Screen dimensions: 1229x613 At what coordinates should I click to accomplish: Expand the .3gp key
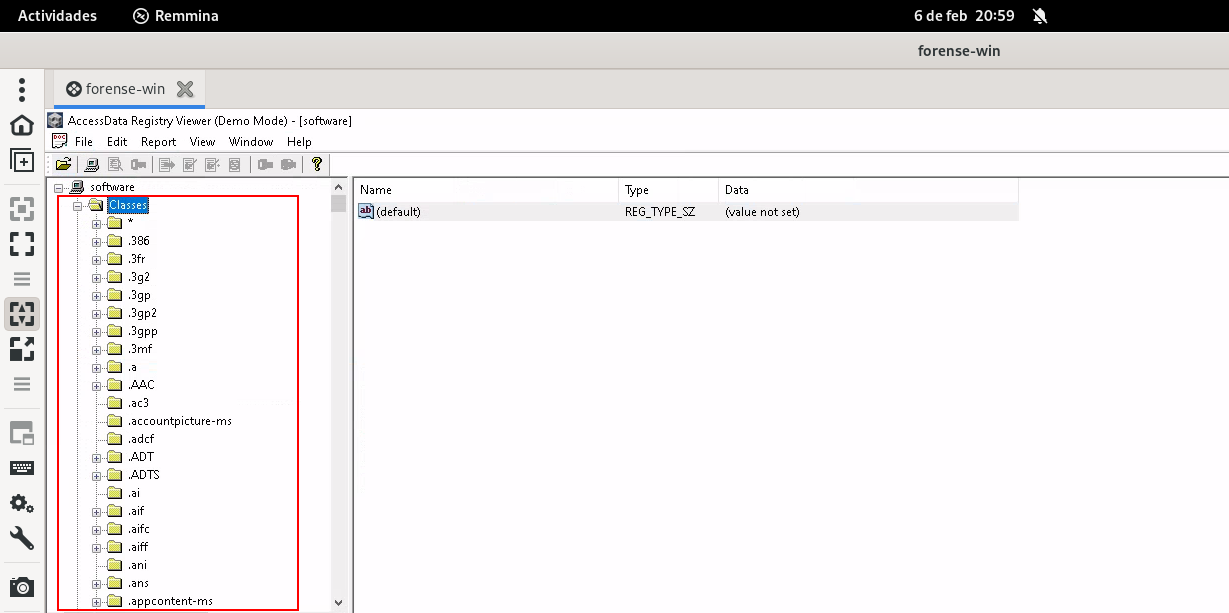[97, 296]
